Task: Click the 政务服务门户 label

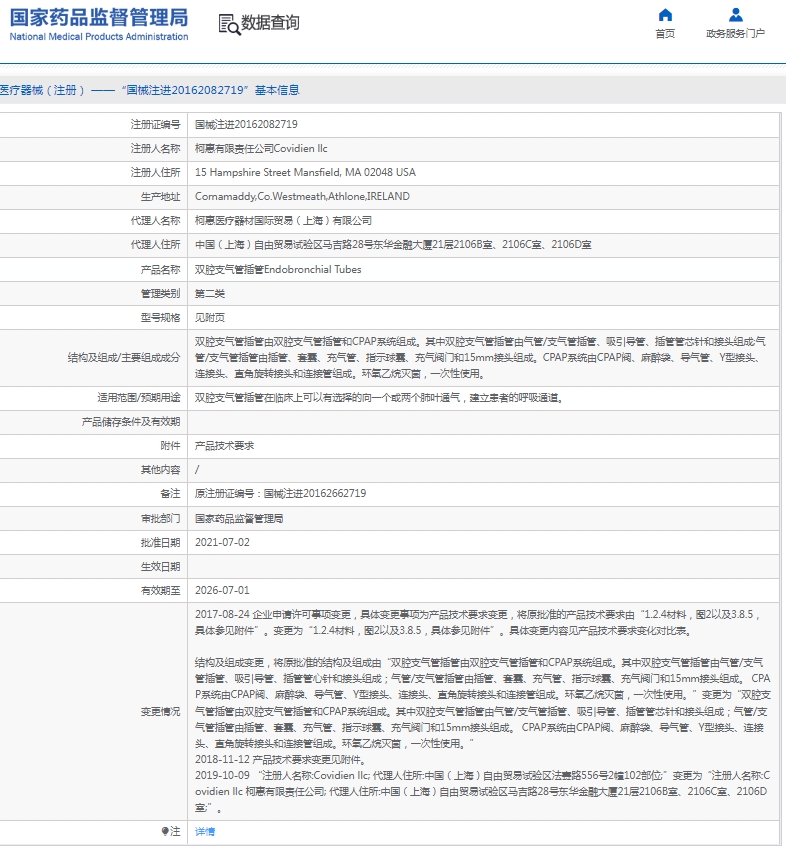Action: tap(736, 34)
